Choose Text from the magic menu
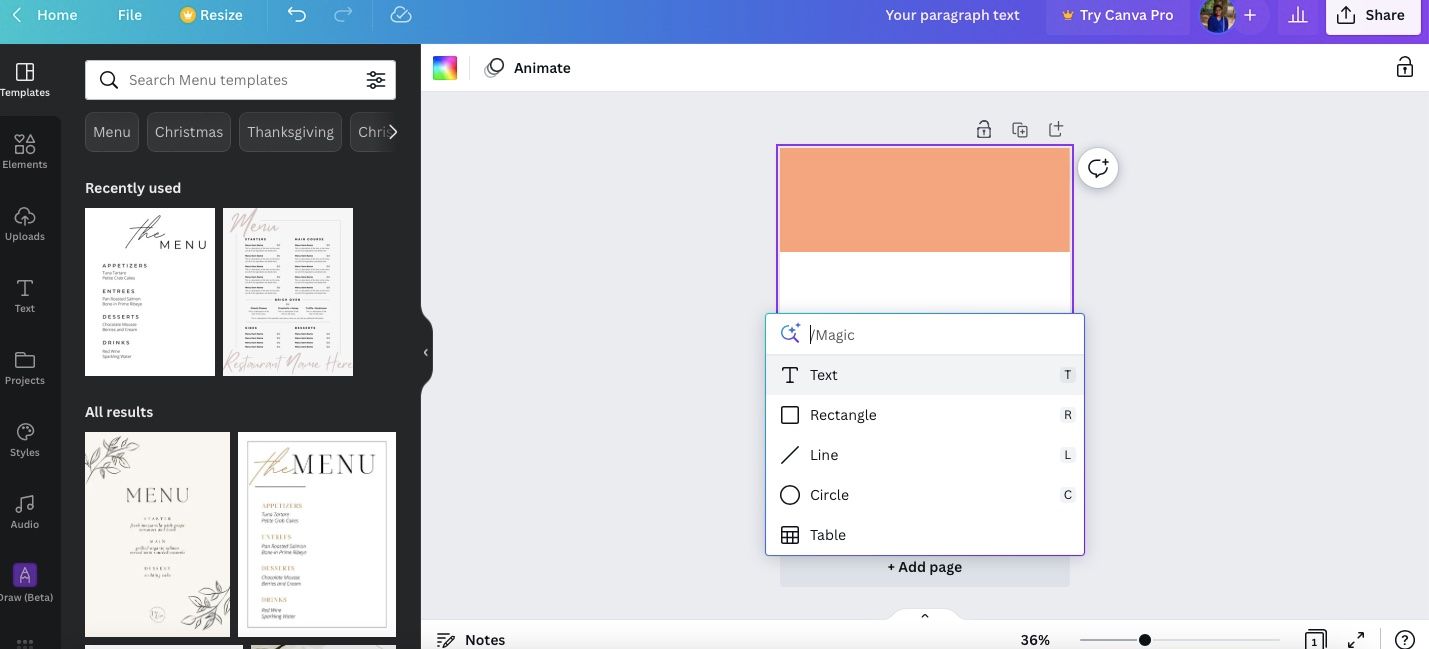The width and height of the screenshot is (1429, 649). pos(925,375)
